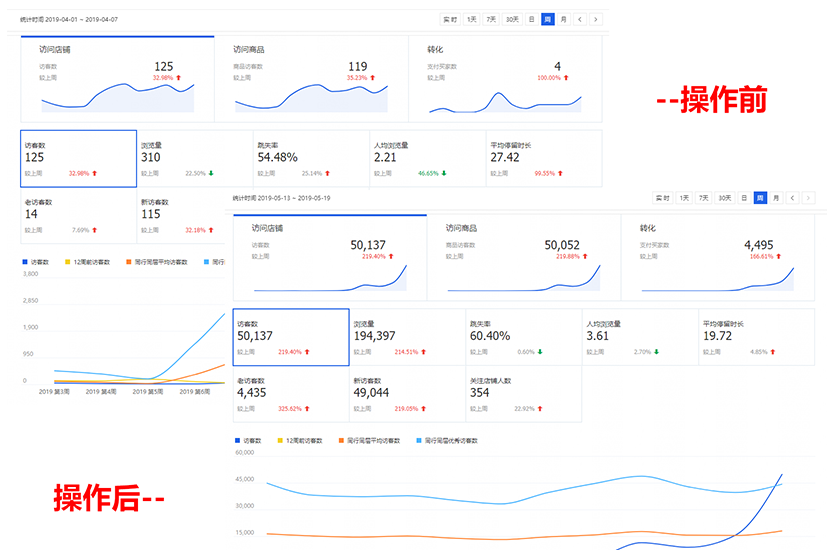Select the 浏览量 194,397 metric tile
Viewport: 830px width, 550px height.
click(x=407, y=336)
